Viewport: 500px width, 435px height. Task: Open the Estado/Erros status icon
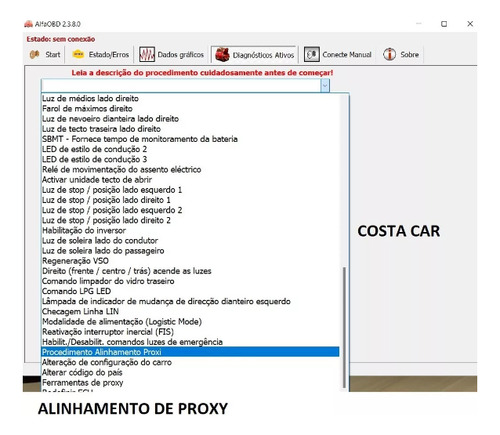[x=78, y=54]
